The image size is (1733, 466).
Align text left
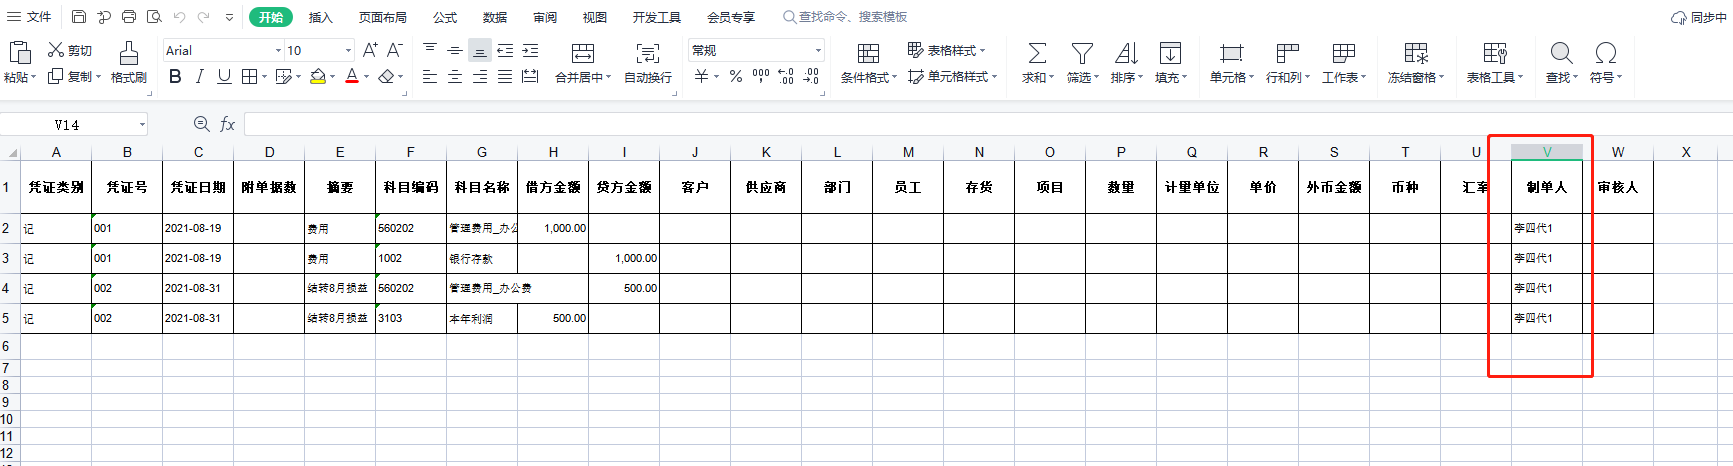430,76
